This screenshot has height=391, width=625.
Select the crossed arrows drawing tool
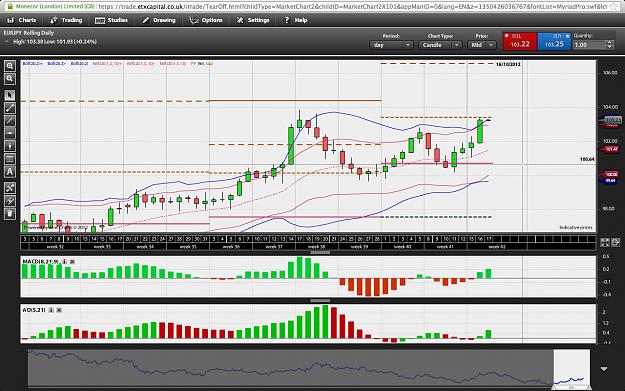pos(10,188)
